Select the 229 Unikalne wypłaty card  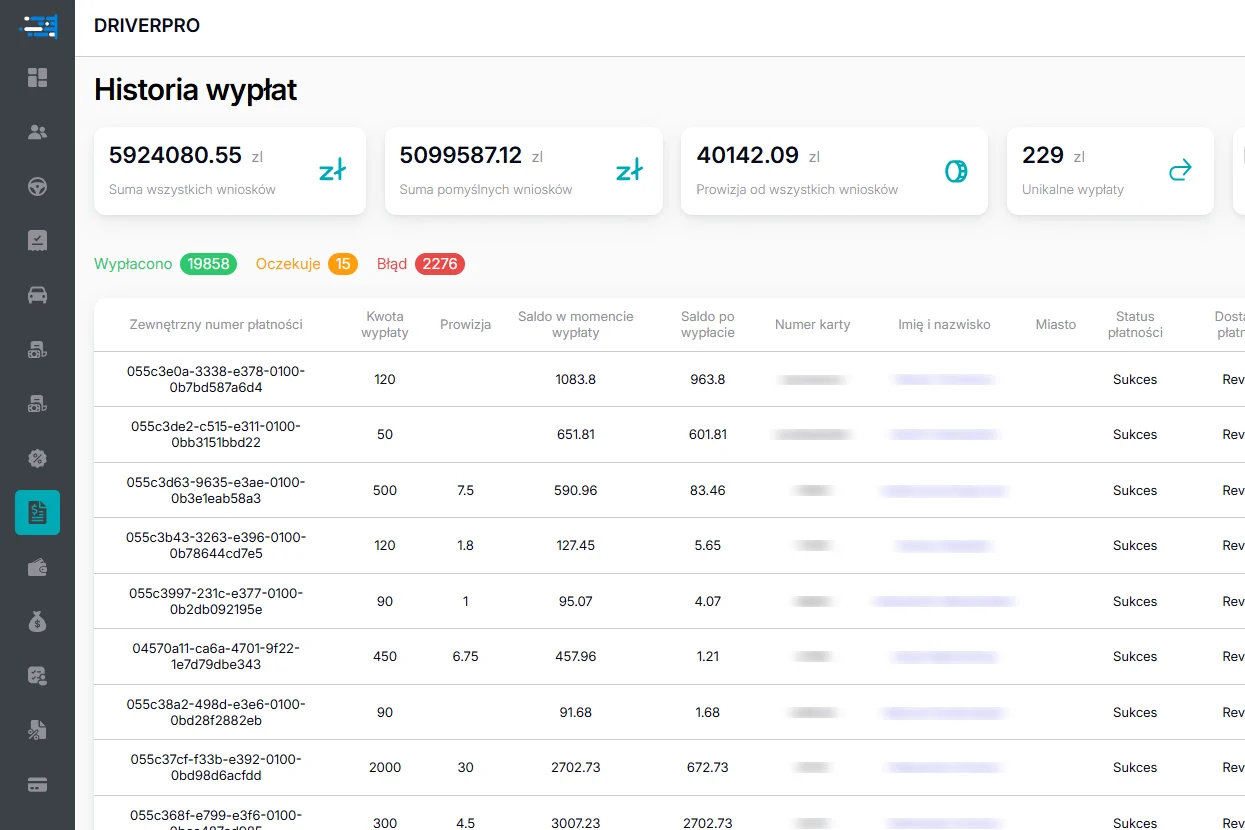pos(1110,171)
